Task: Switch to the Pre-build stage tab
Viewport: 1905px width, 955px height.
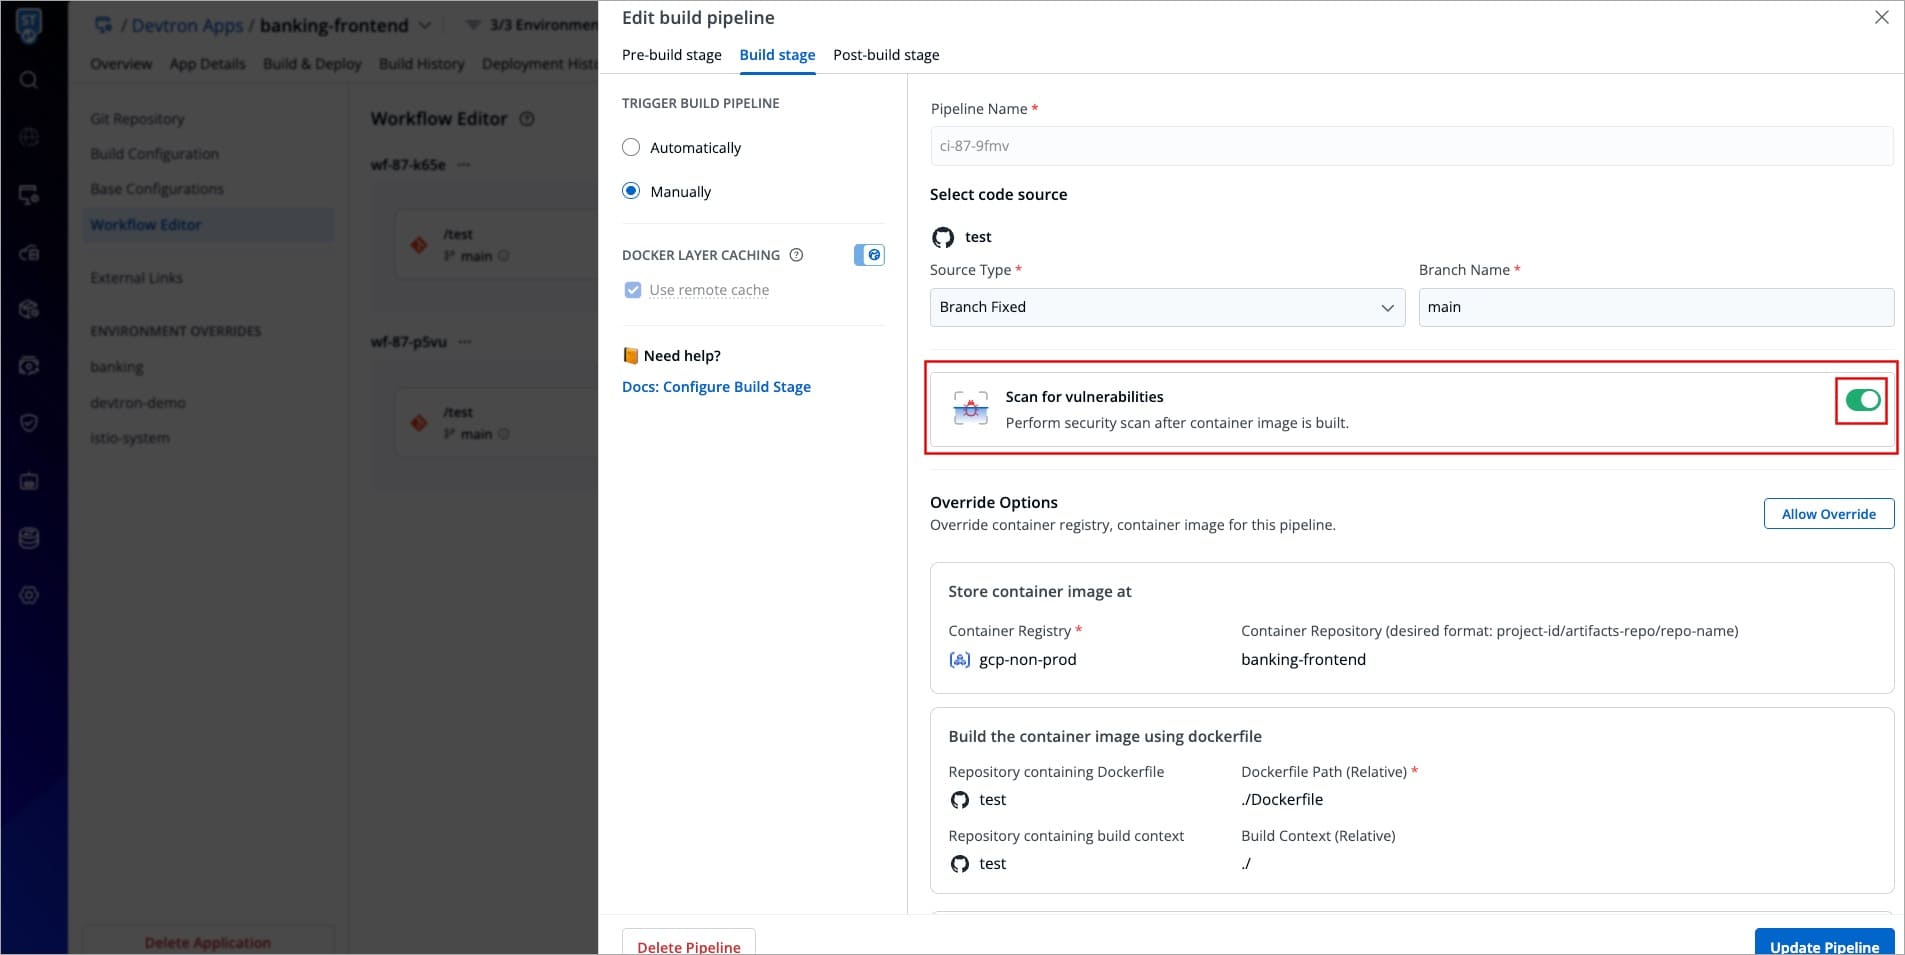Action: pyautogui.click(x=671, y=55)
